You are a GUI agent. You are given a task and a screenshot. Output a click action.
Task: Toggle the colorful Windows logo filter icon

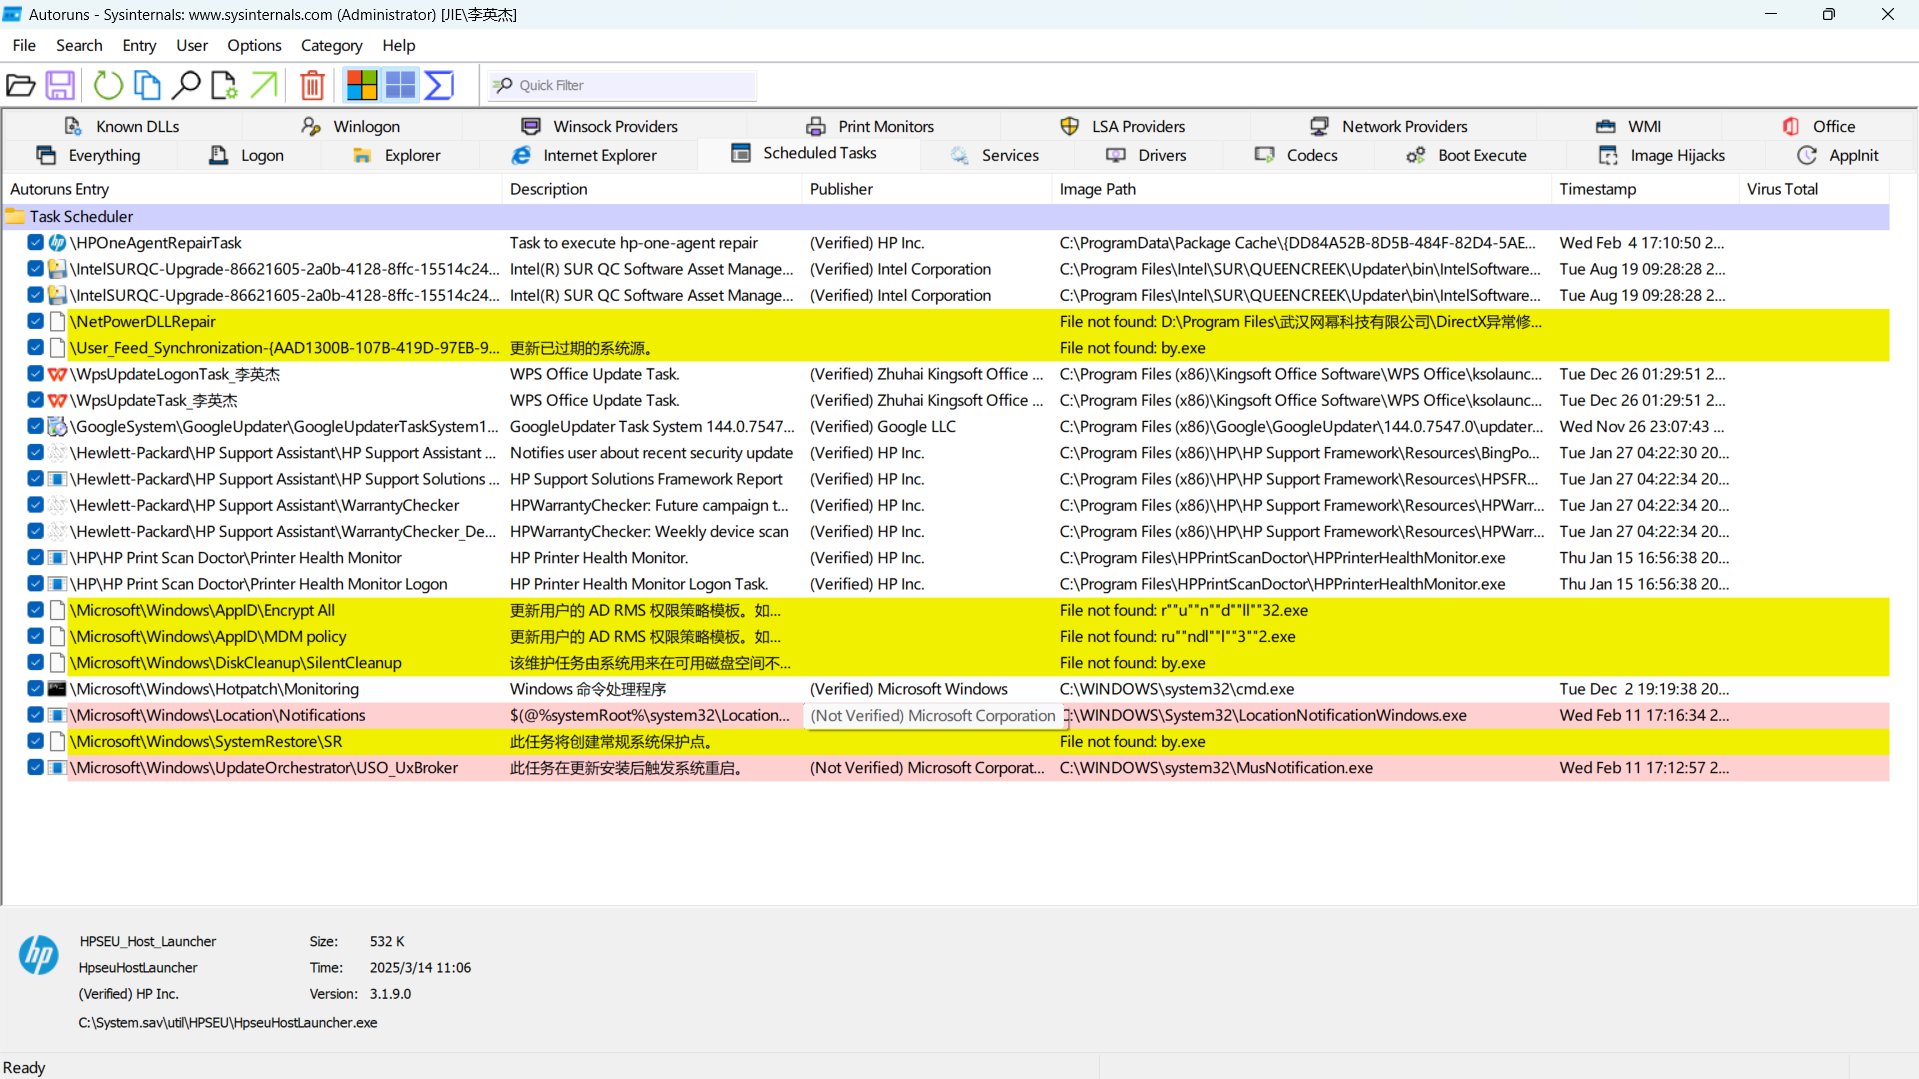click(361, 85)
